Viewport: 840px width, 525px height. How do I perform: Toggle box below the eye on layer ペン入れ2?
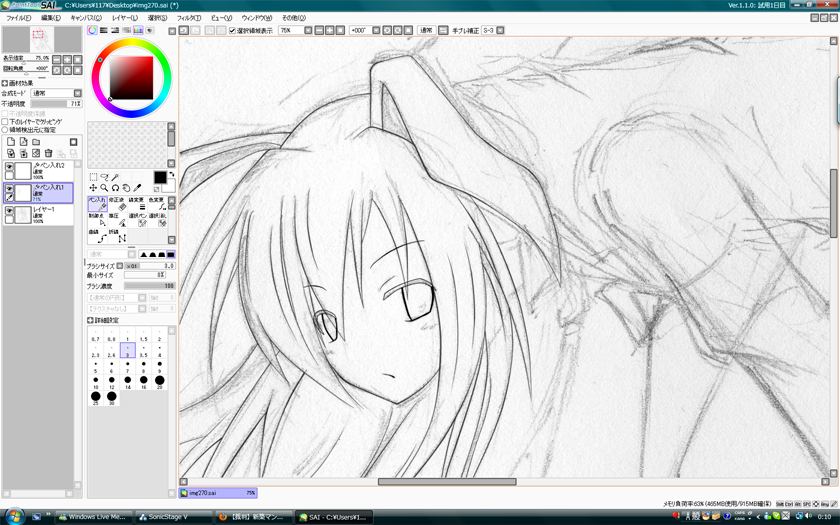point(9,176)
